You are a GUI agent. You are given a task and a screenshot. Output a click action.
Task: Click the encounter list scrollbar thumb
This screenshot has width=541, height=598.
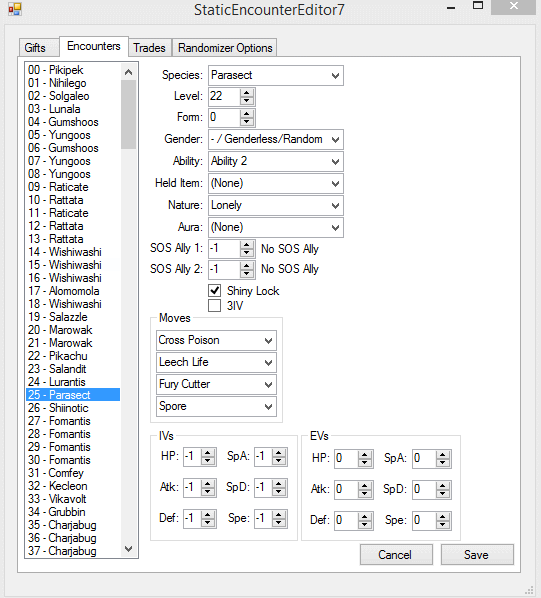click(128, 114)
